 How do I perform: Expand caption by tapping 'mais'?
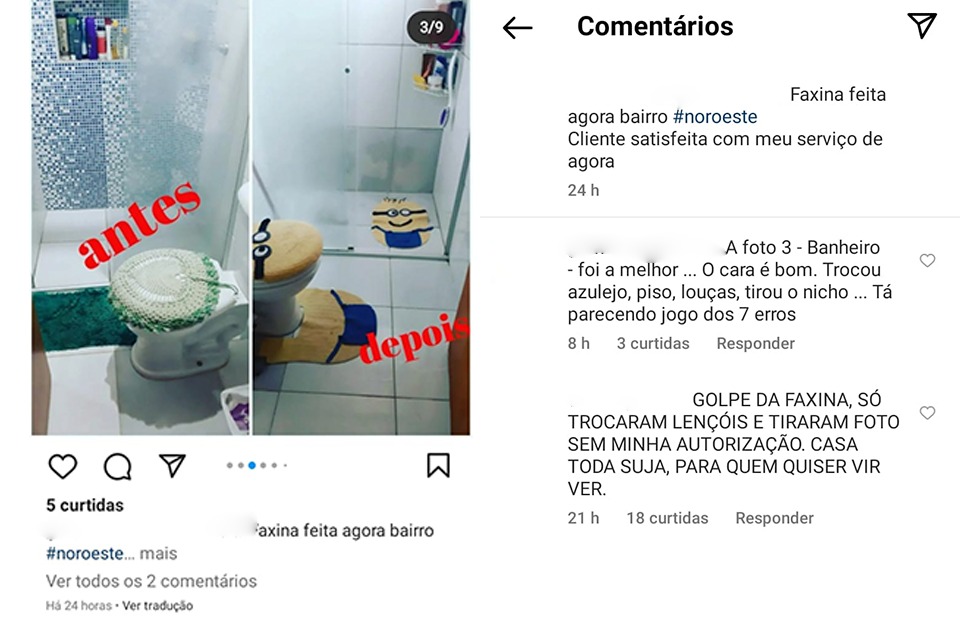[x=158, y=553]
